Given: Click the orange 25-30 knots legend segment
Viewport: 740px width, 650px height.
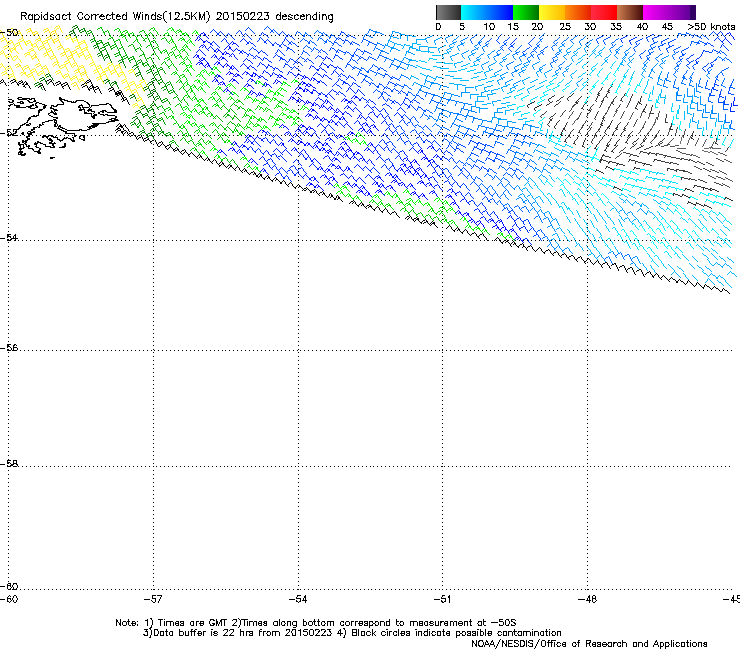Looking at the screenshot, I should tap(578, 12).
